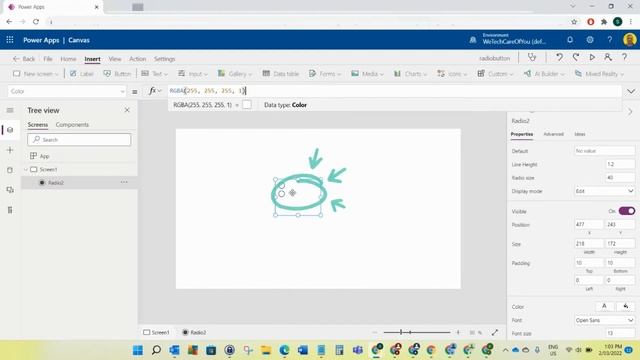The image size is (640, 360).
Task: Switch to the Advanced properties tab
Action: tap(553, 134)
